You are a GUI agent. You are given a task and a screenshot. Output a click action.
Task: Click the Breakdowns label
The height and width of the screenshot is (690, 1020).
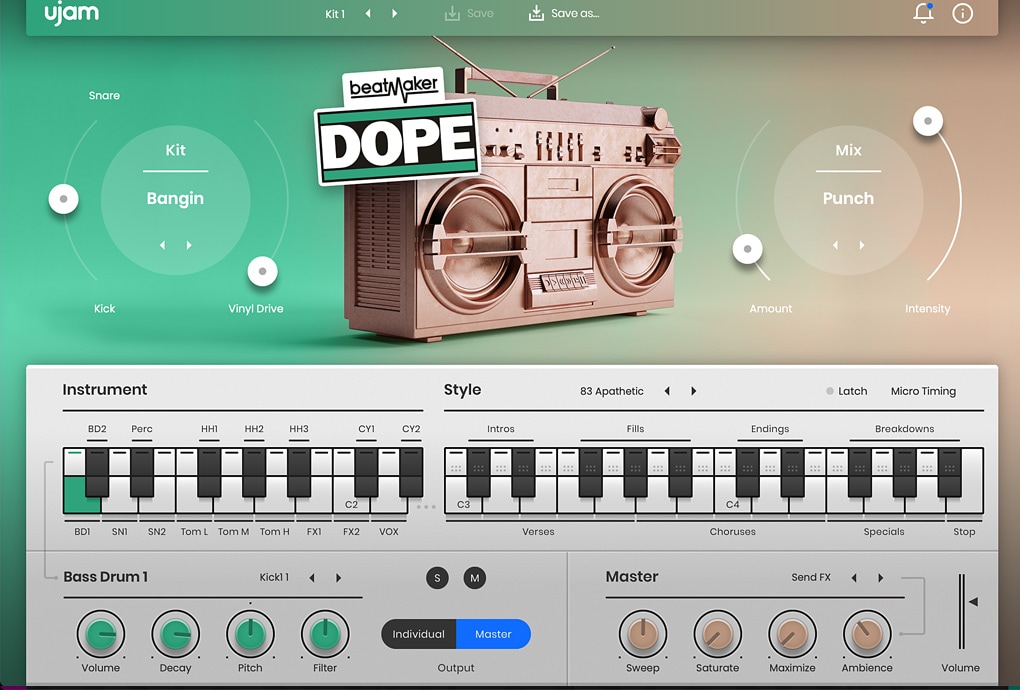(904, 429)
